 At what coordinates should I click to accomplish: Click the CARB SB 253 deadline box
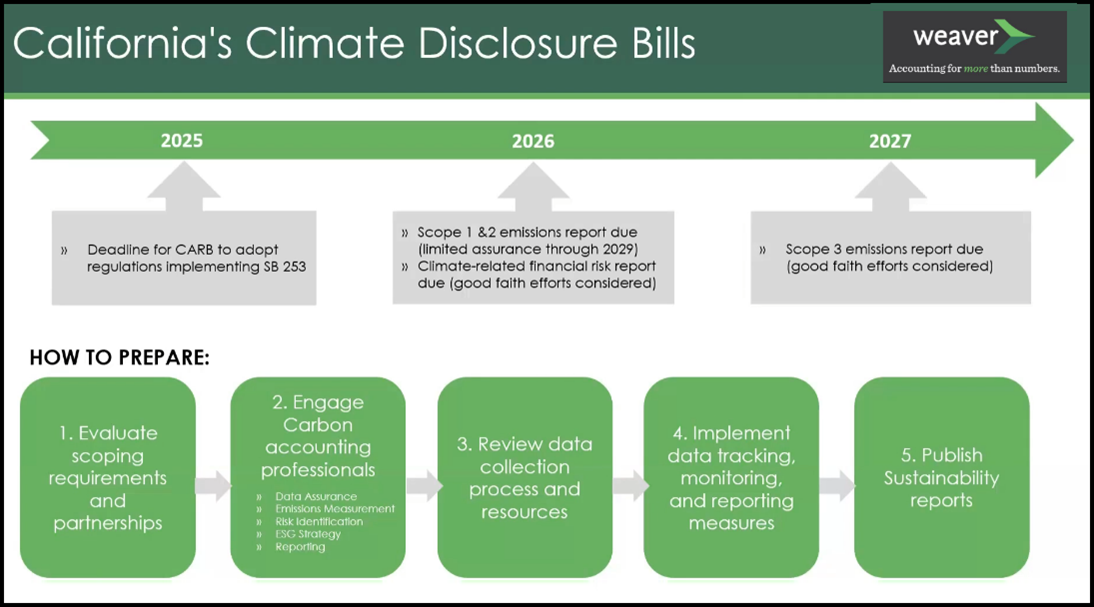pyautogui.click(x=184, y=258)
